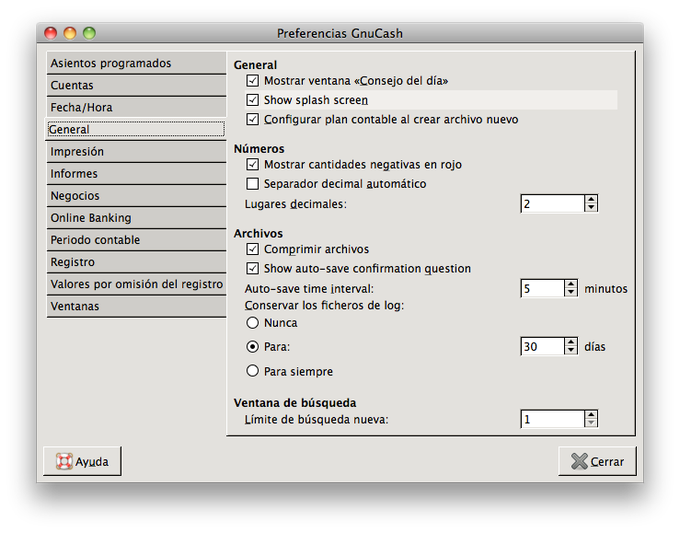Increase Lugares decimales with up arrow
The width and height of the screenshot is (680, 533).
click(x=591, y=199)
